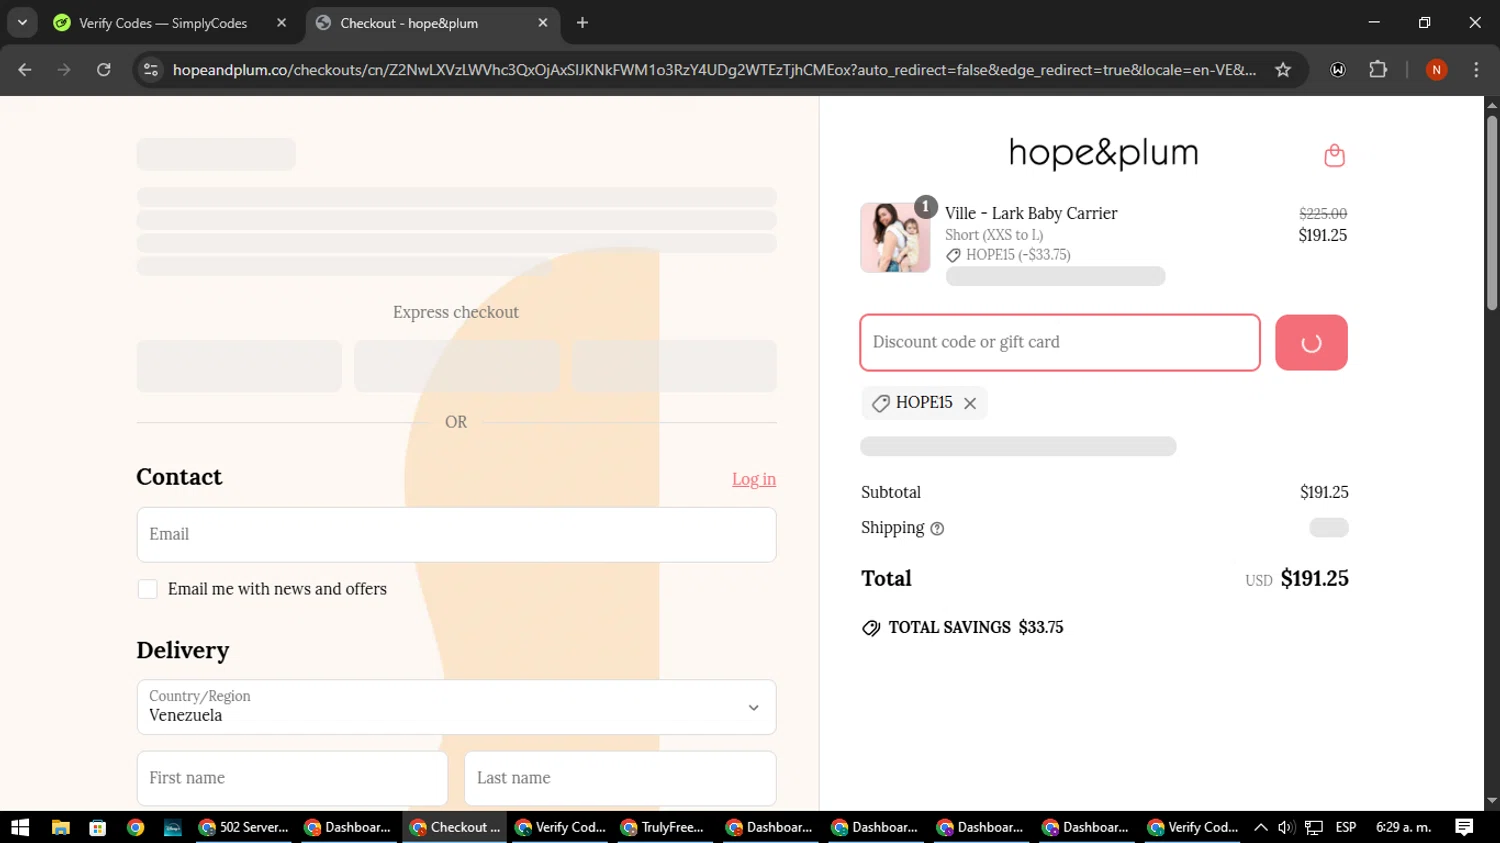The width and height of the screenshot is (1500, 843).
Task: Close the Verify Codes SimplyCodes tab
Action: 281,23
